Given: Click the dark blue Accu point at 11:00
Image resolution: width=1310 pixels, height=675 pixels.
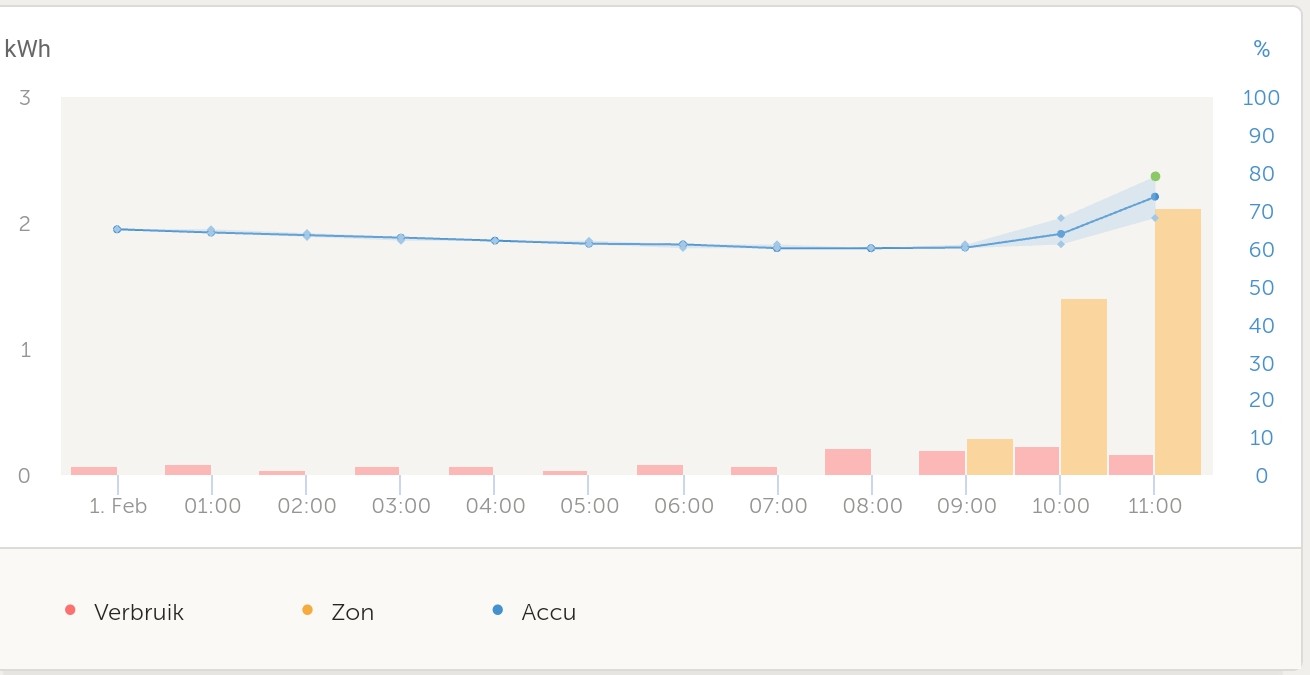Looking at the screenshot, I should [x=1155, y=196].
